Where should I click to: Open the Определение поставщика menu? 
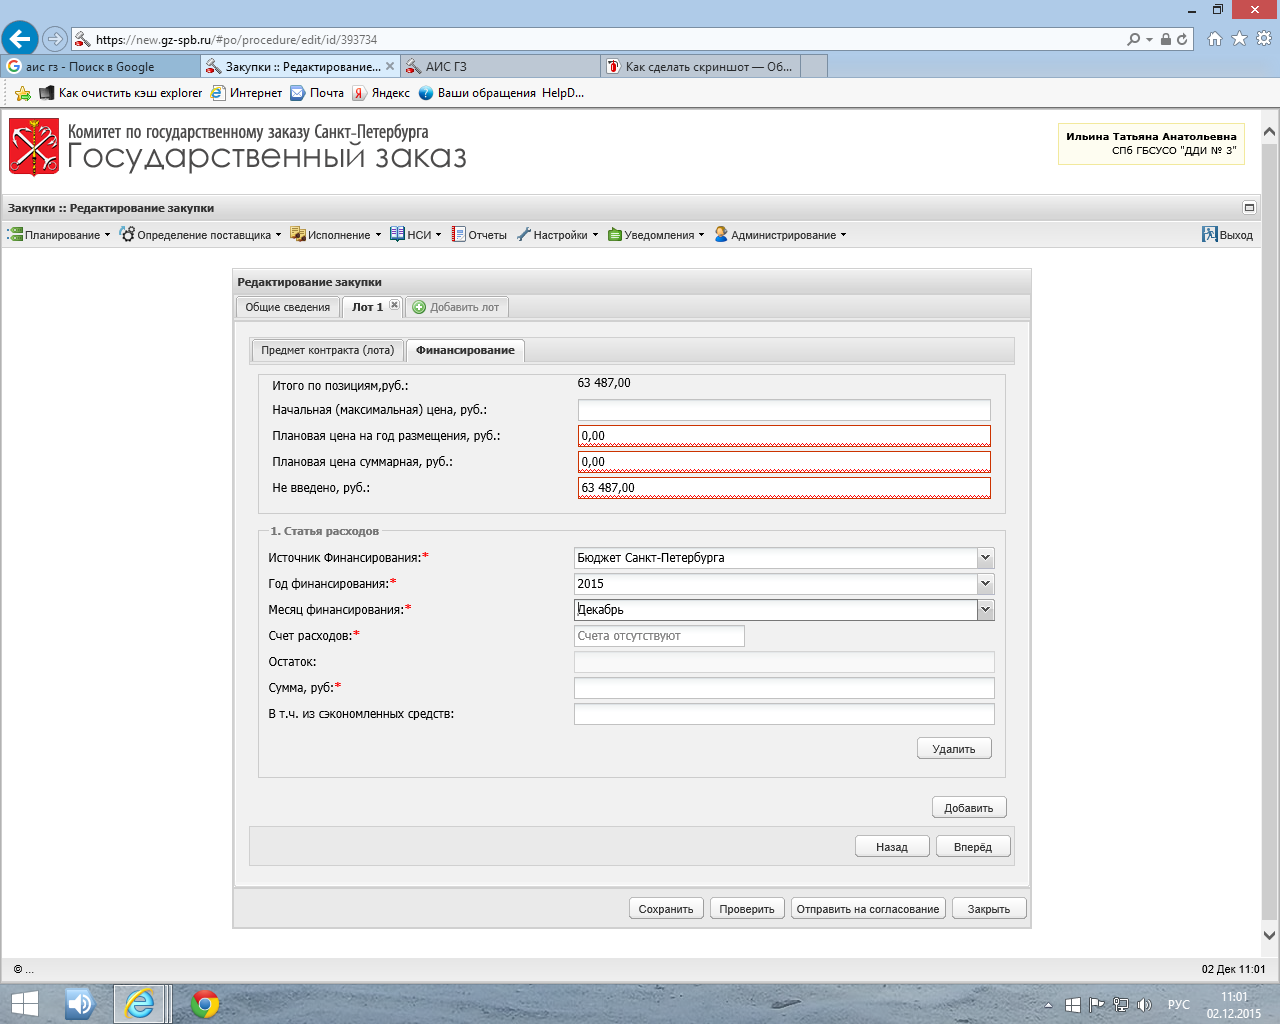point(201,235)
